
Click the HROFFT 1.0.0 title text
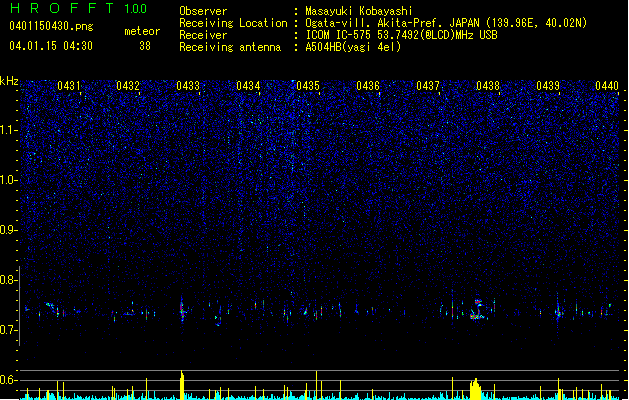click(x=78, y=8)
